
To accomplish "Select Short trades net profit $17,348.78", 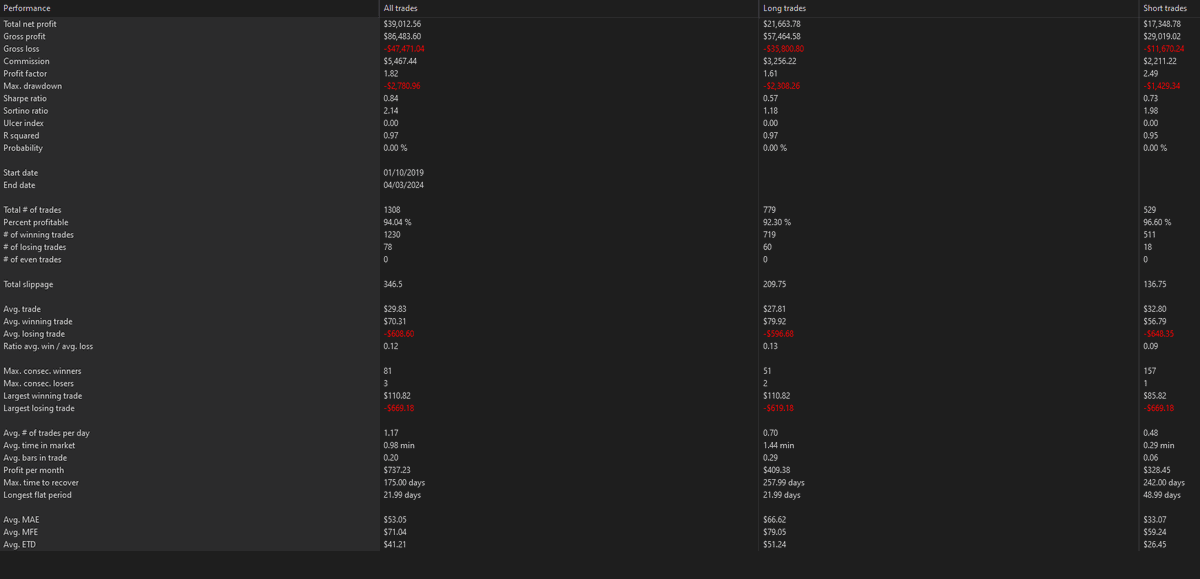I will point(1162,23).
